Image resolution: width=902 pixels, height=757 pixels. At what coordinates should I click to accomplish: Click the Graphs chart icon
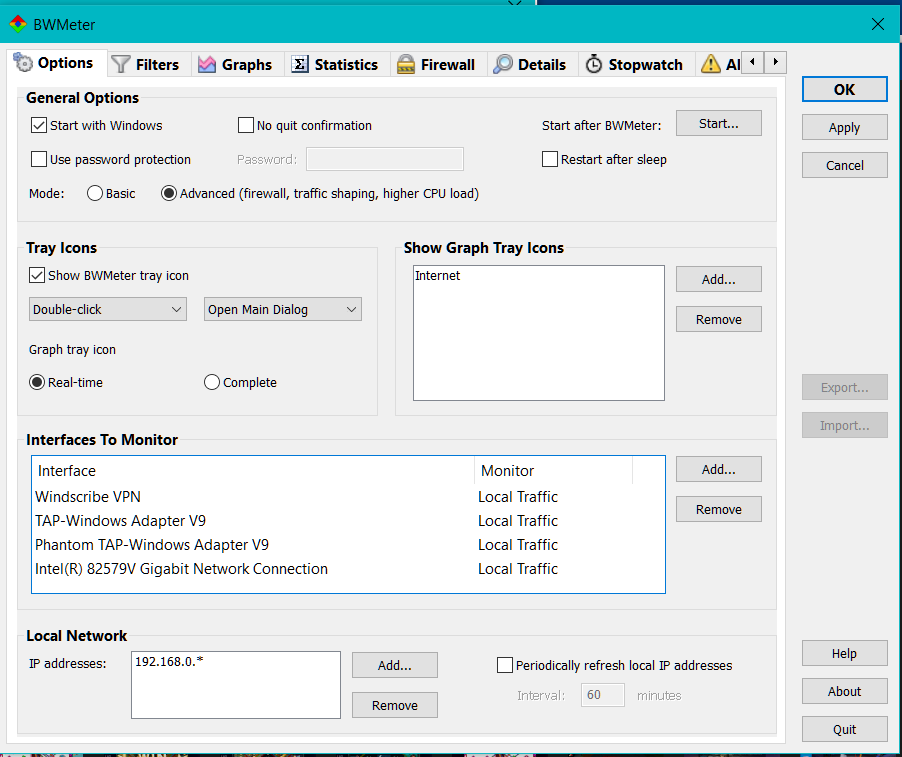[x=207, y=64]
